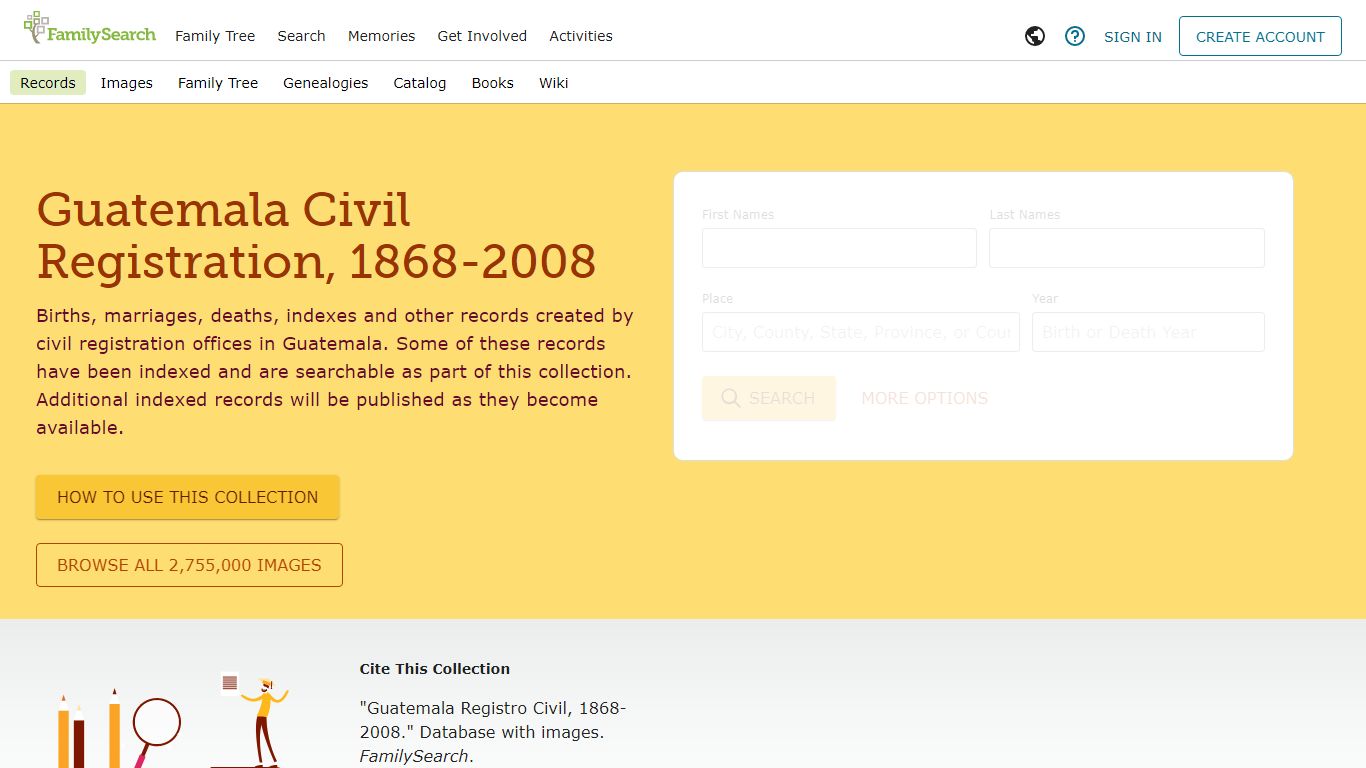Browse all 2,755,000 images button
The height and width of the screenshot is (768, 1366).
point(189,565)
